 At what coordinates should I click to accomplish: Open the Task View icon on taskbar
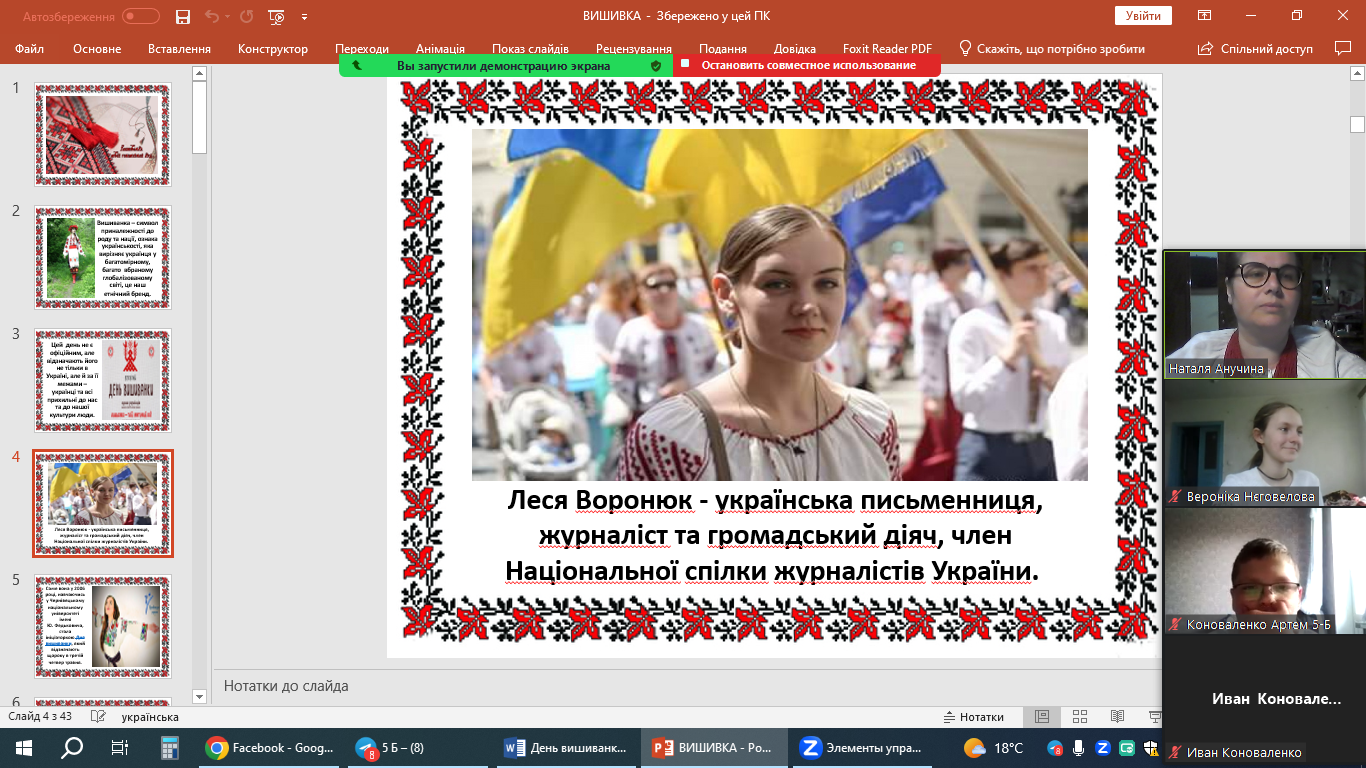point(120,748)
